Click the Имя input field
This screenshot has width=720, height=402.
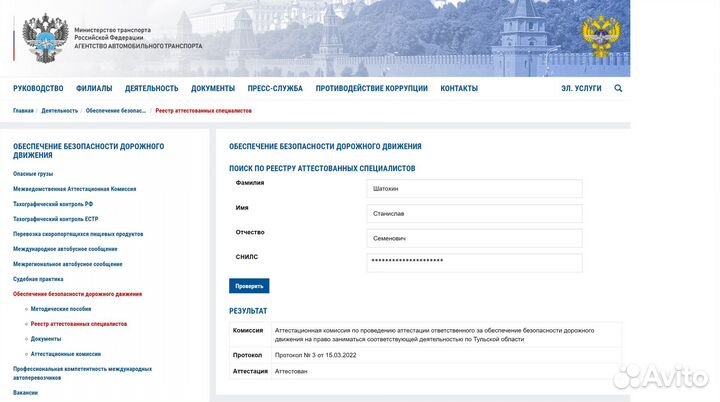click(x=474, y=214)
